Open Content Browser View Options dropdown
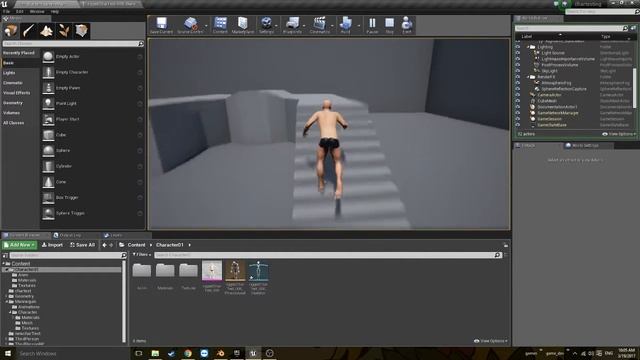 [x=491, y=341]
